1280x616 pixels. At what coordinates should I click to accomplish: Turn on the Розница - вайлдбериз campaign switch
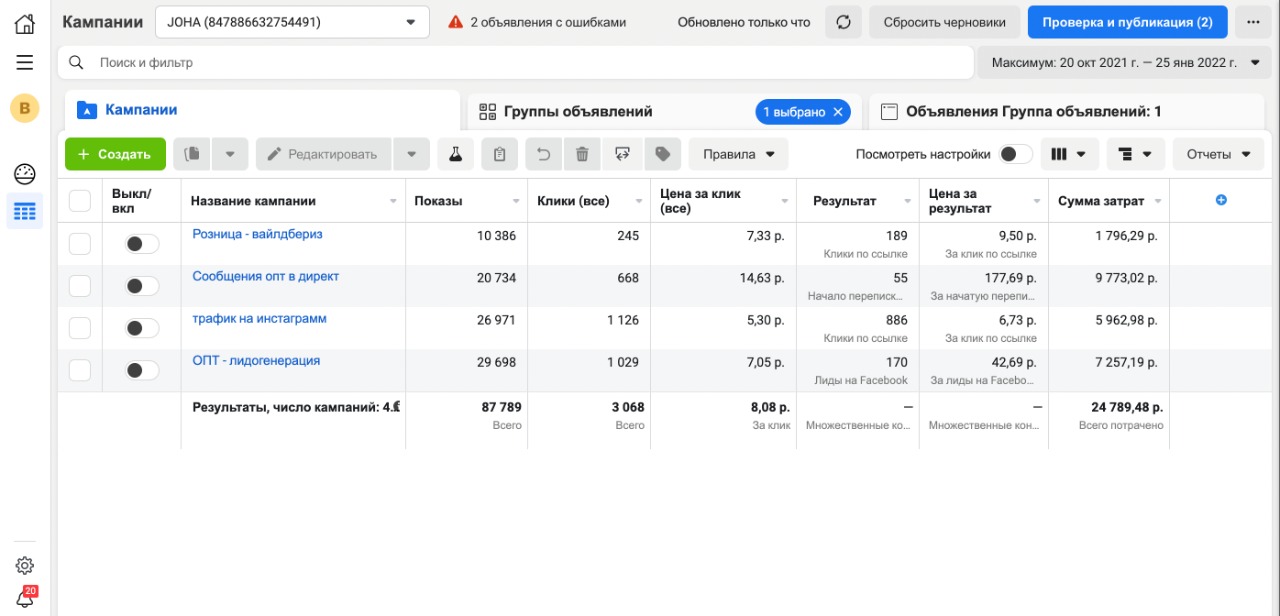point(142,244)
